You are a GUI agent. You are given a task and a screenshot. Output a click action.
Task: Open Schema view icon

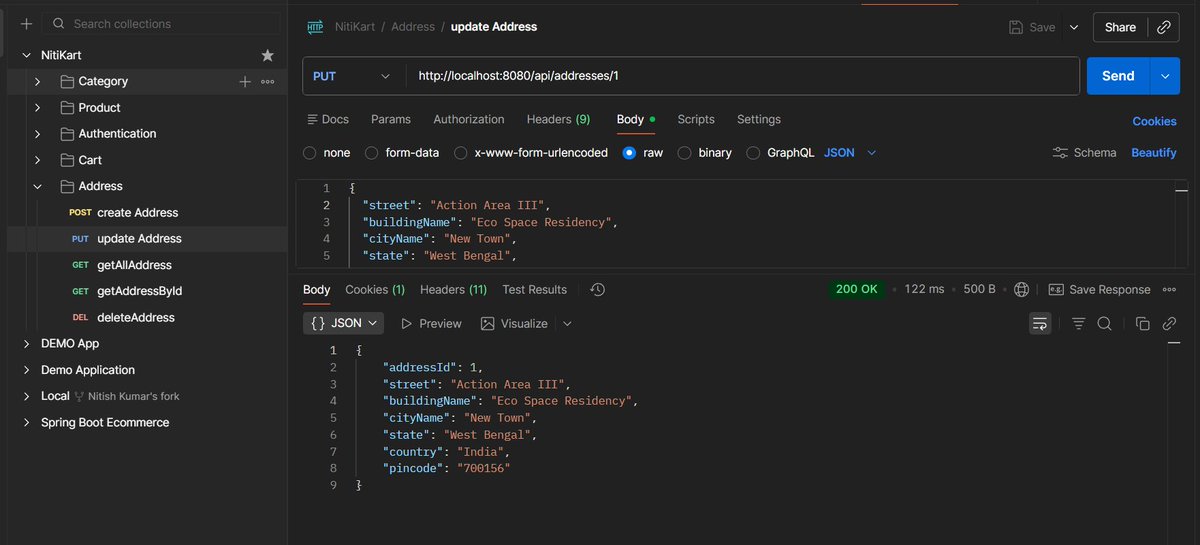pos(1085,153)
